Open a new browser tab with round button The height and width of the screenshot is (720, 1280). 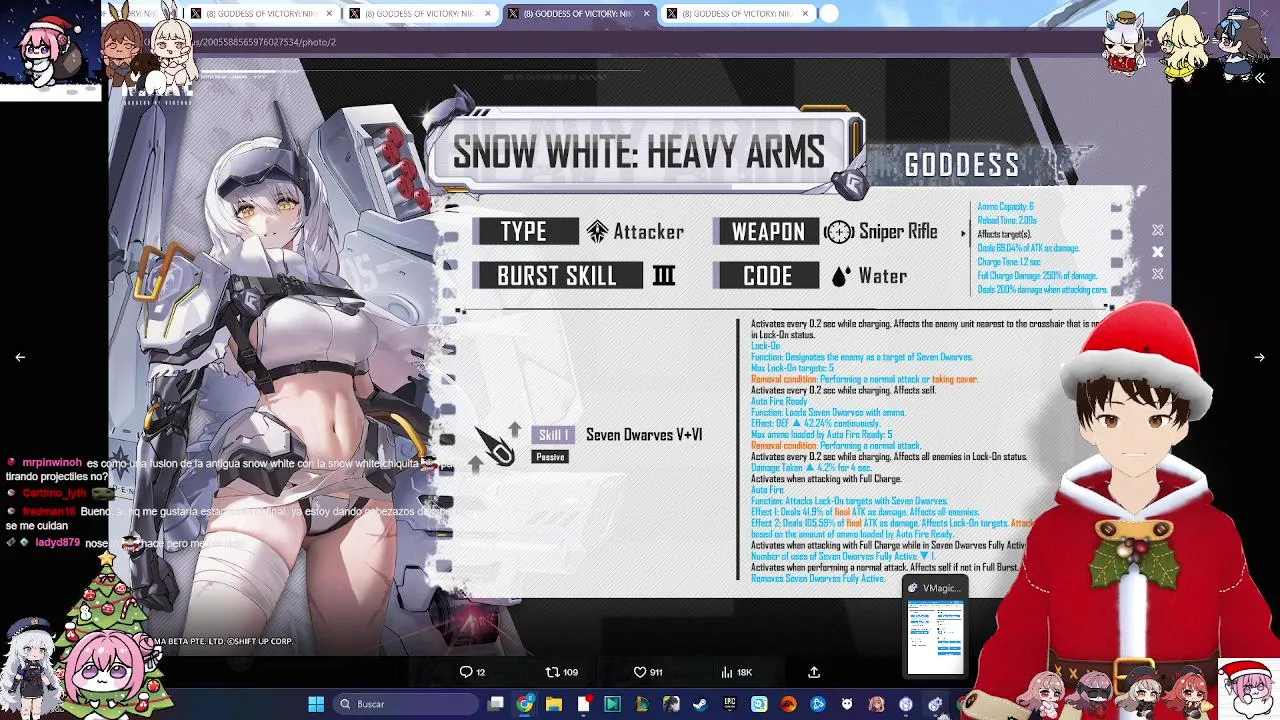829,14
